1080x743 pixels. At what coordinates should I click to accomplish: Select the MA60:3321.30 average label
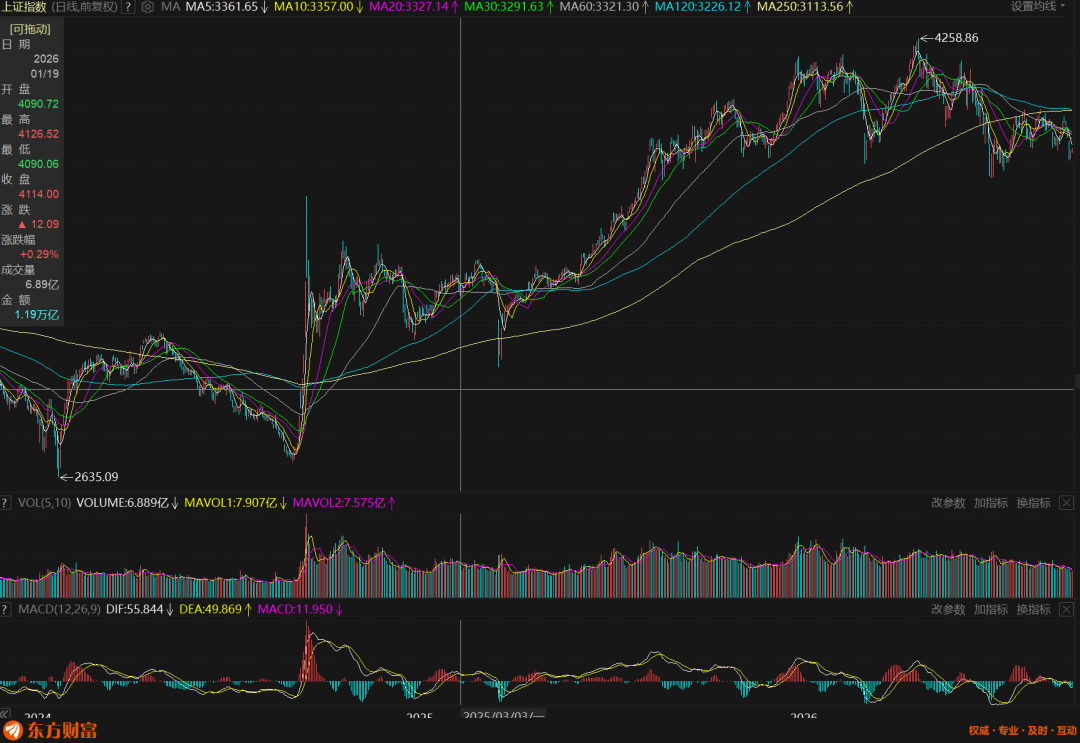[x=604, y=7]
